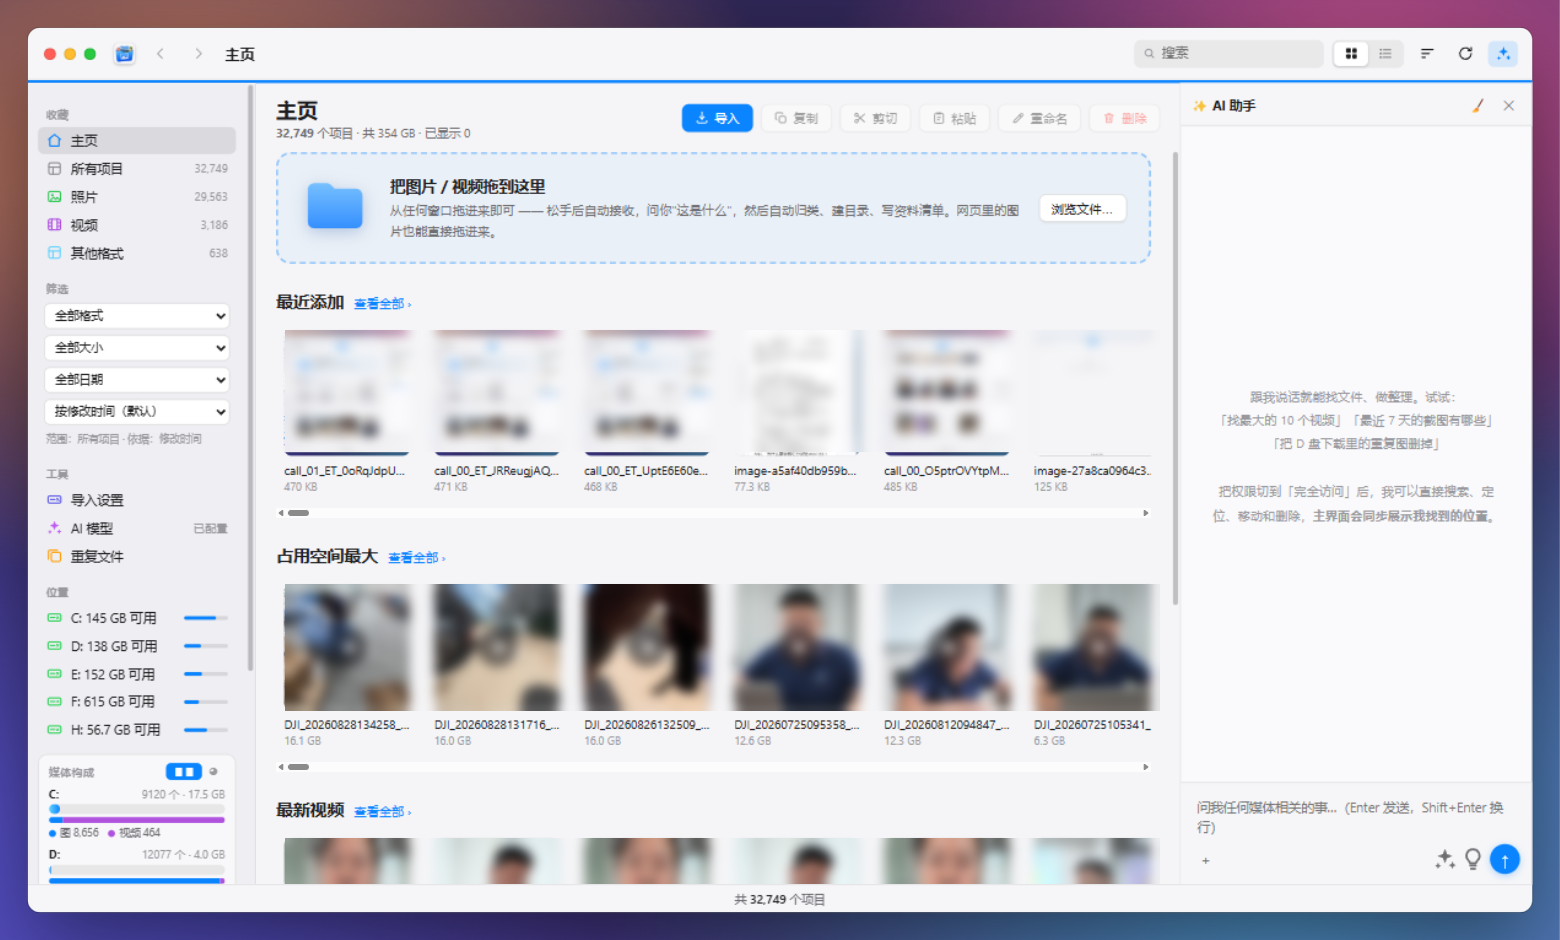Focus the 搜索 search field
Image resolution: width=1560 pixels, height=940 pixels.
[1229, 54]
